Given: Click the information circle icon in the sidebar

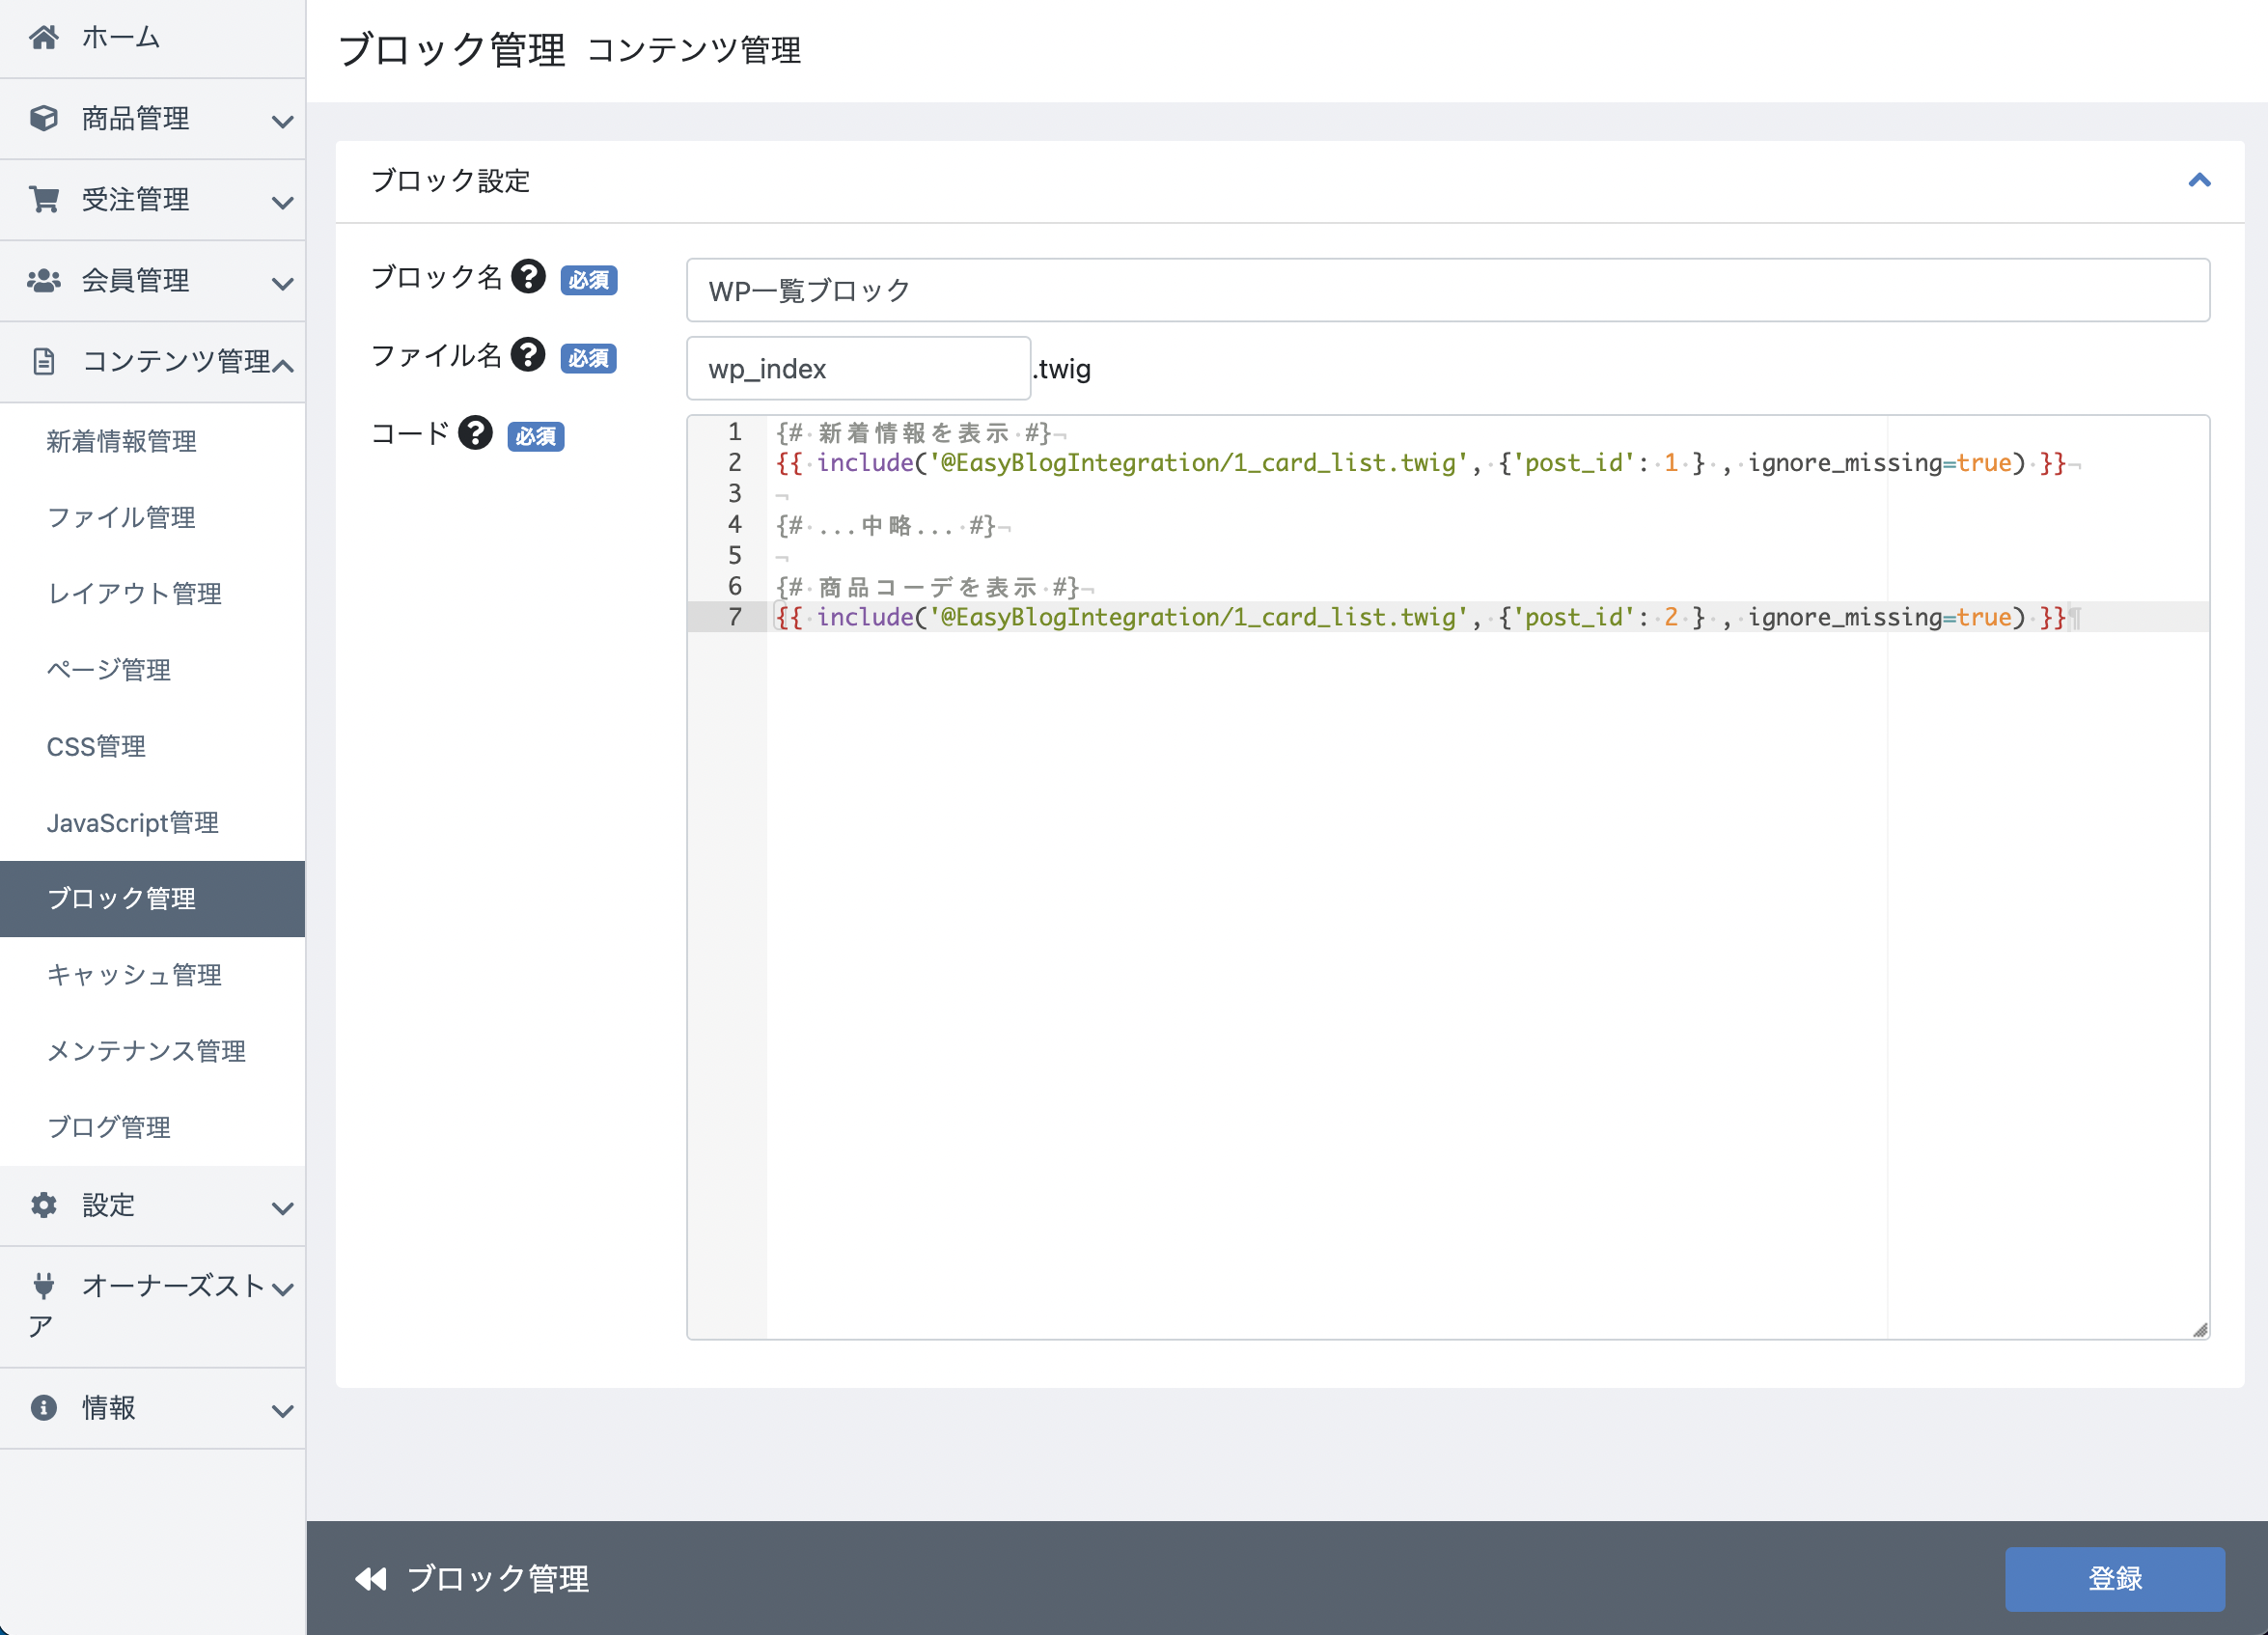Looking at the screenshot, I should [x=43, y=1408].
